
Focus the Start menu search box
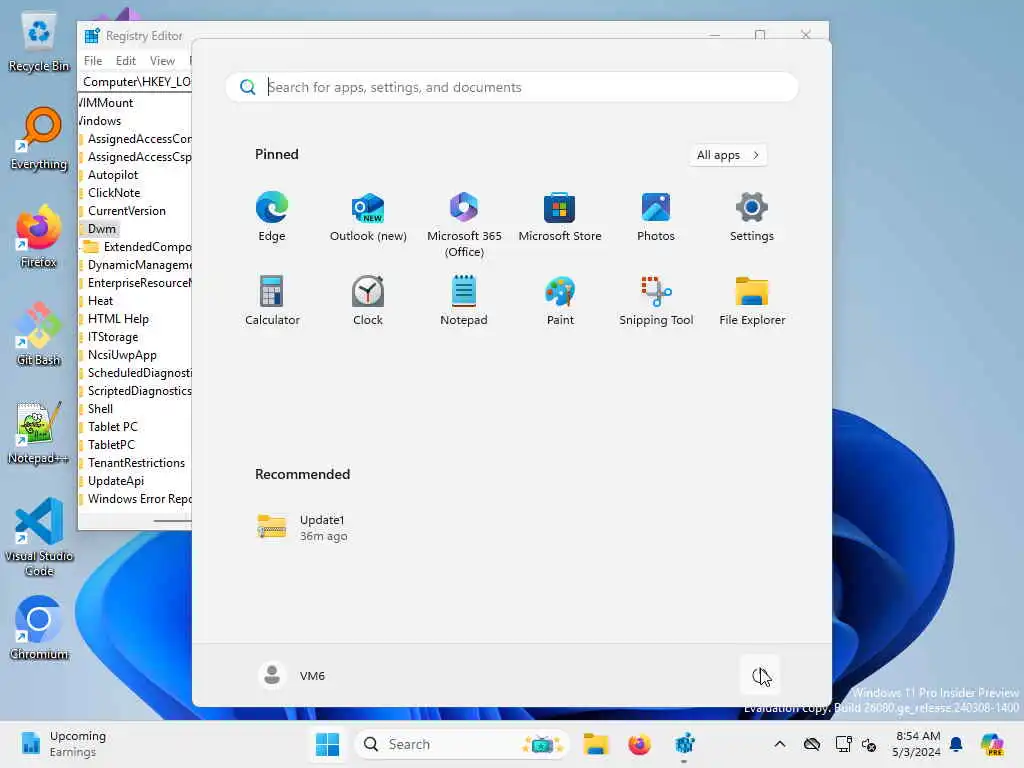click(511, 87)
